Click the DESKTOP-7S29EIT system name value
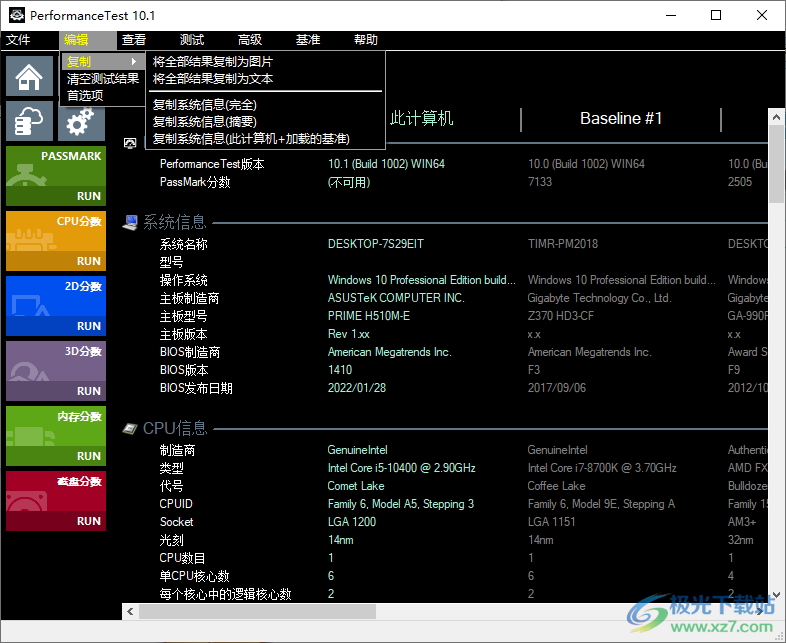 375,244
